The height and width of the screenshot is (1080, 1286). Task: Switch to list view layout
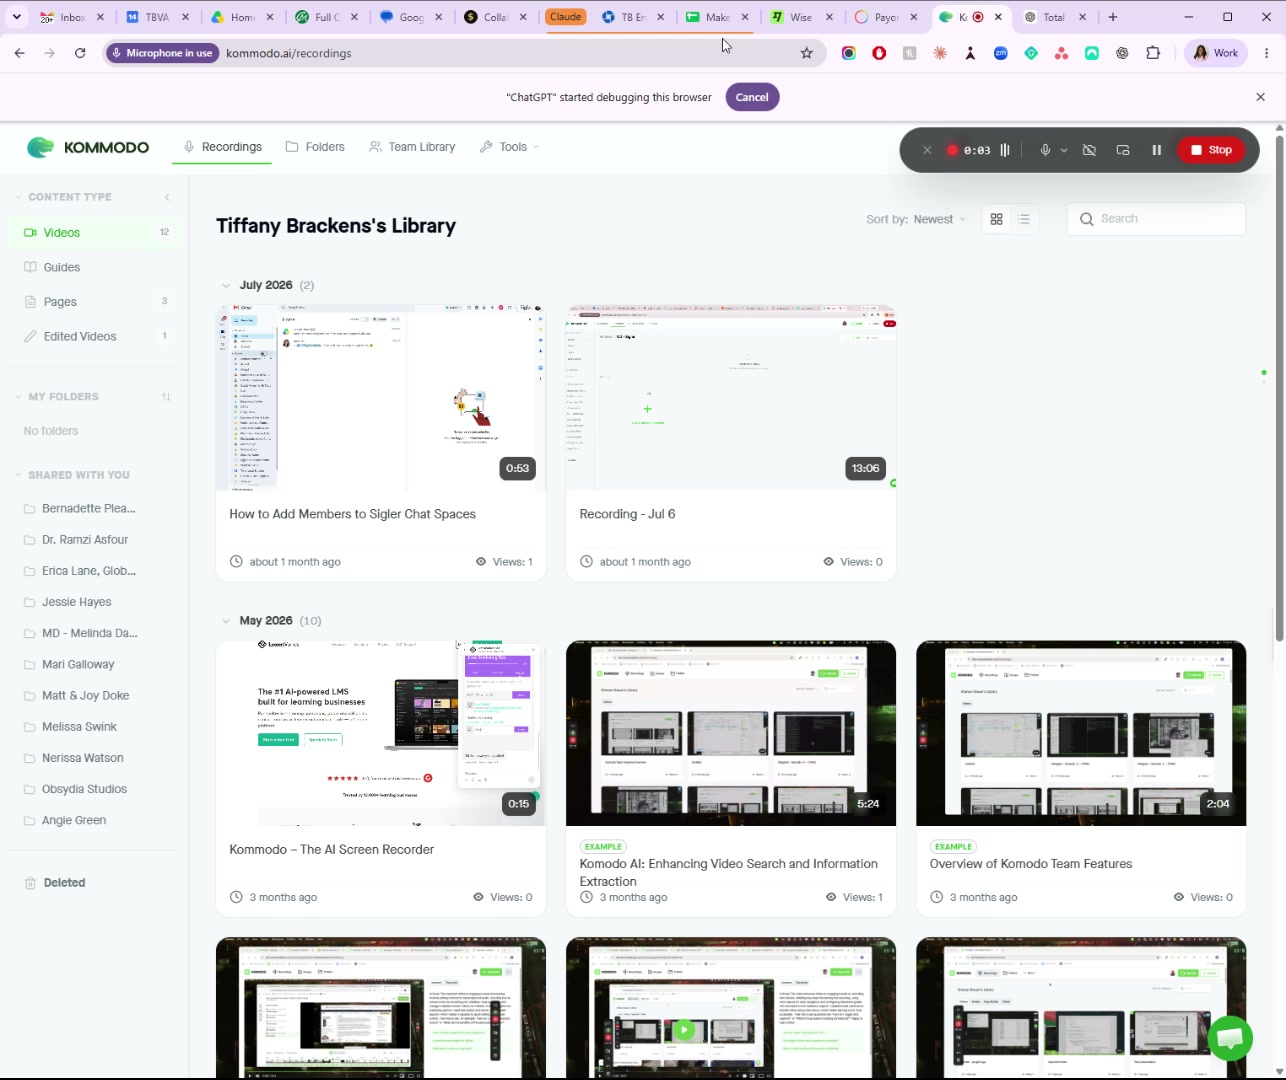coord(1024,219)
